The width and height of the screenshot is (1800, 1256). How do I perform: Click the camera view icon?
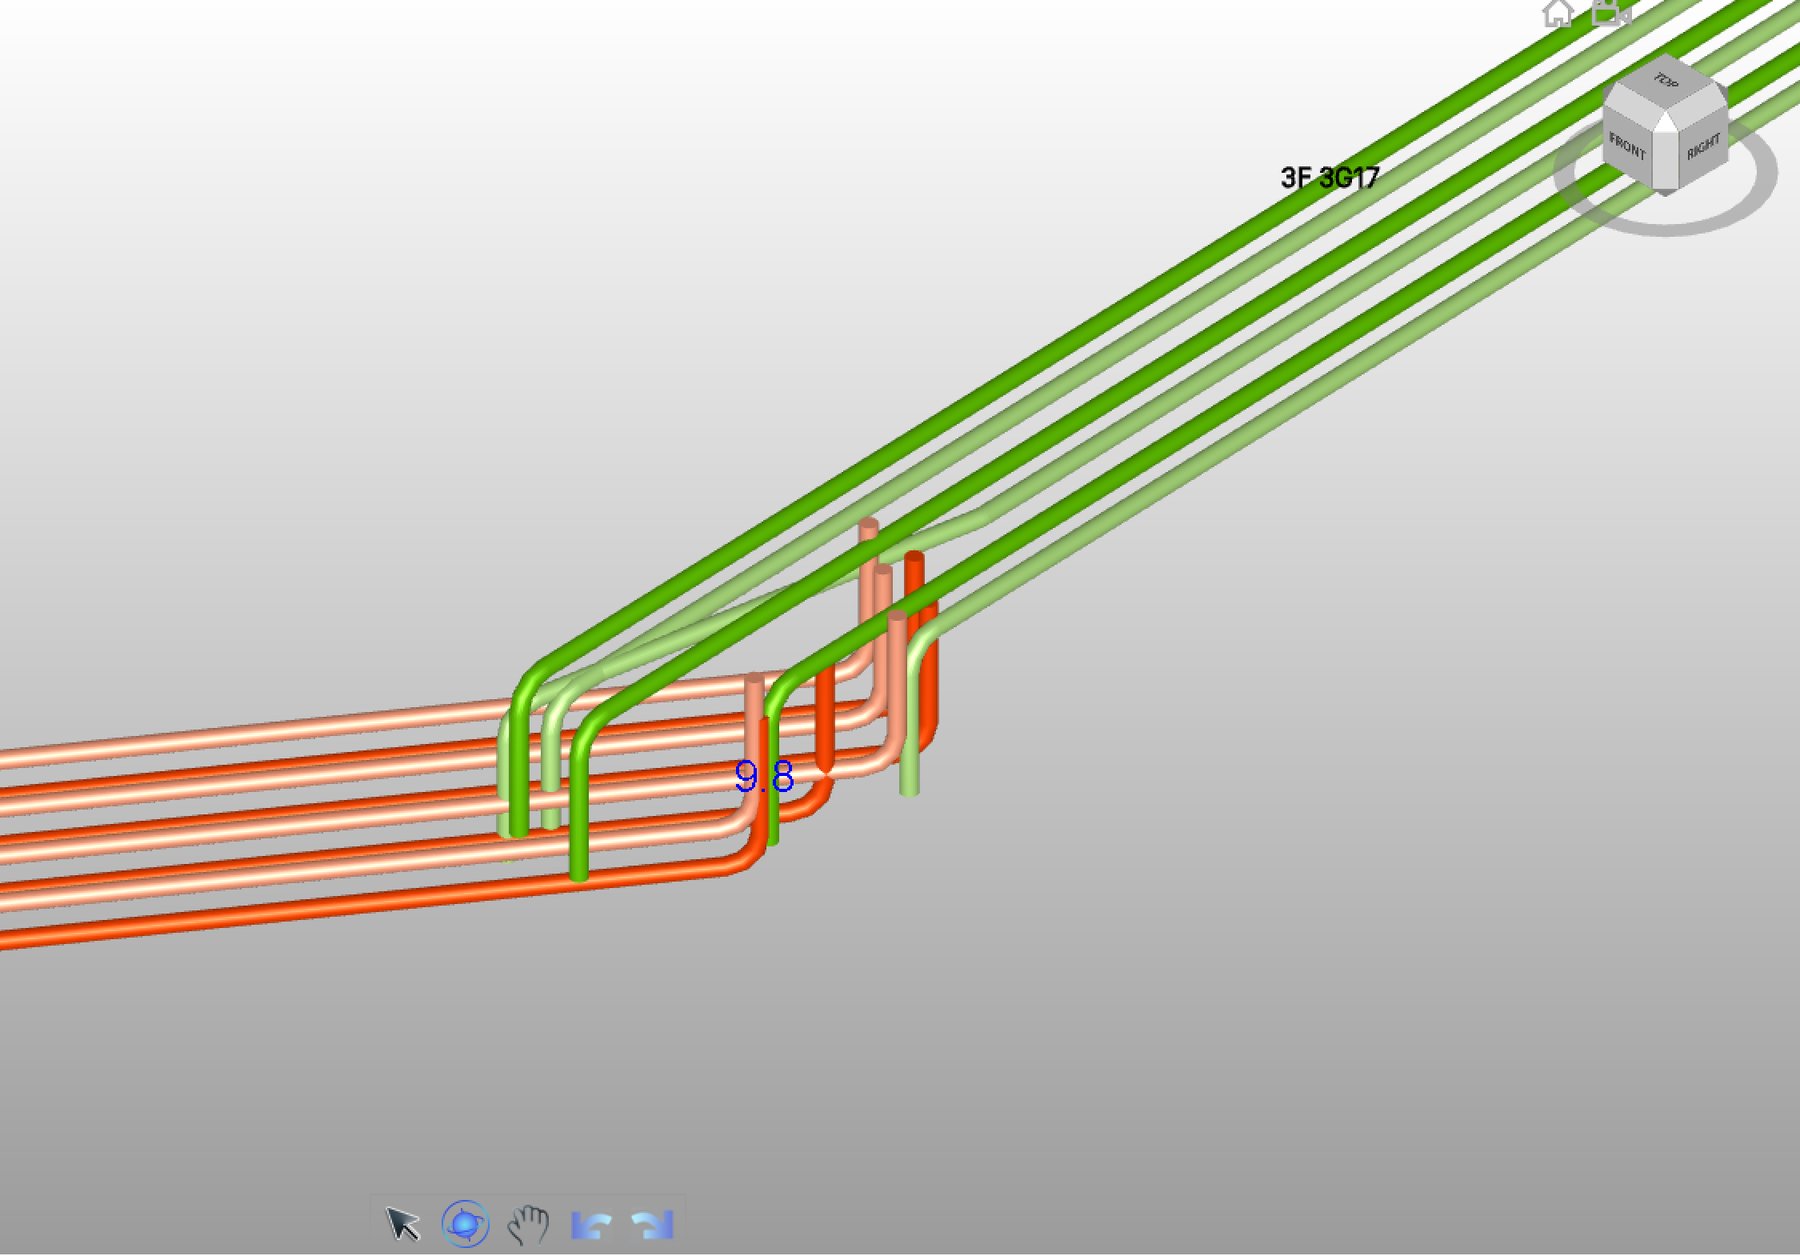[x=1611, y=12]
